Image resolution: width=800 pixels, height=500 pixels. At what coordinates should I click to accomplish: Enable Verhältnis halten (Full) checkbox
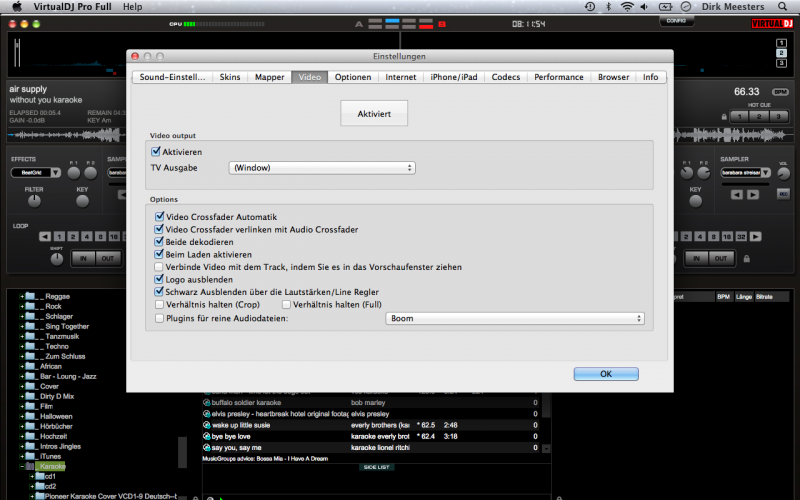pyautogui.click(x=286, y=305)
